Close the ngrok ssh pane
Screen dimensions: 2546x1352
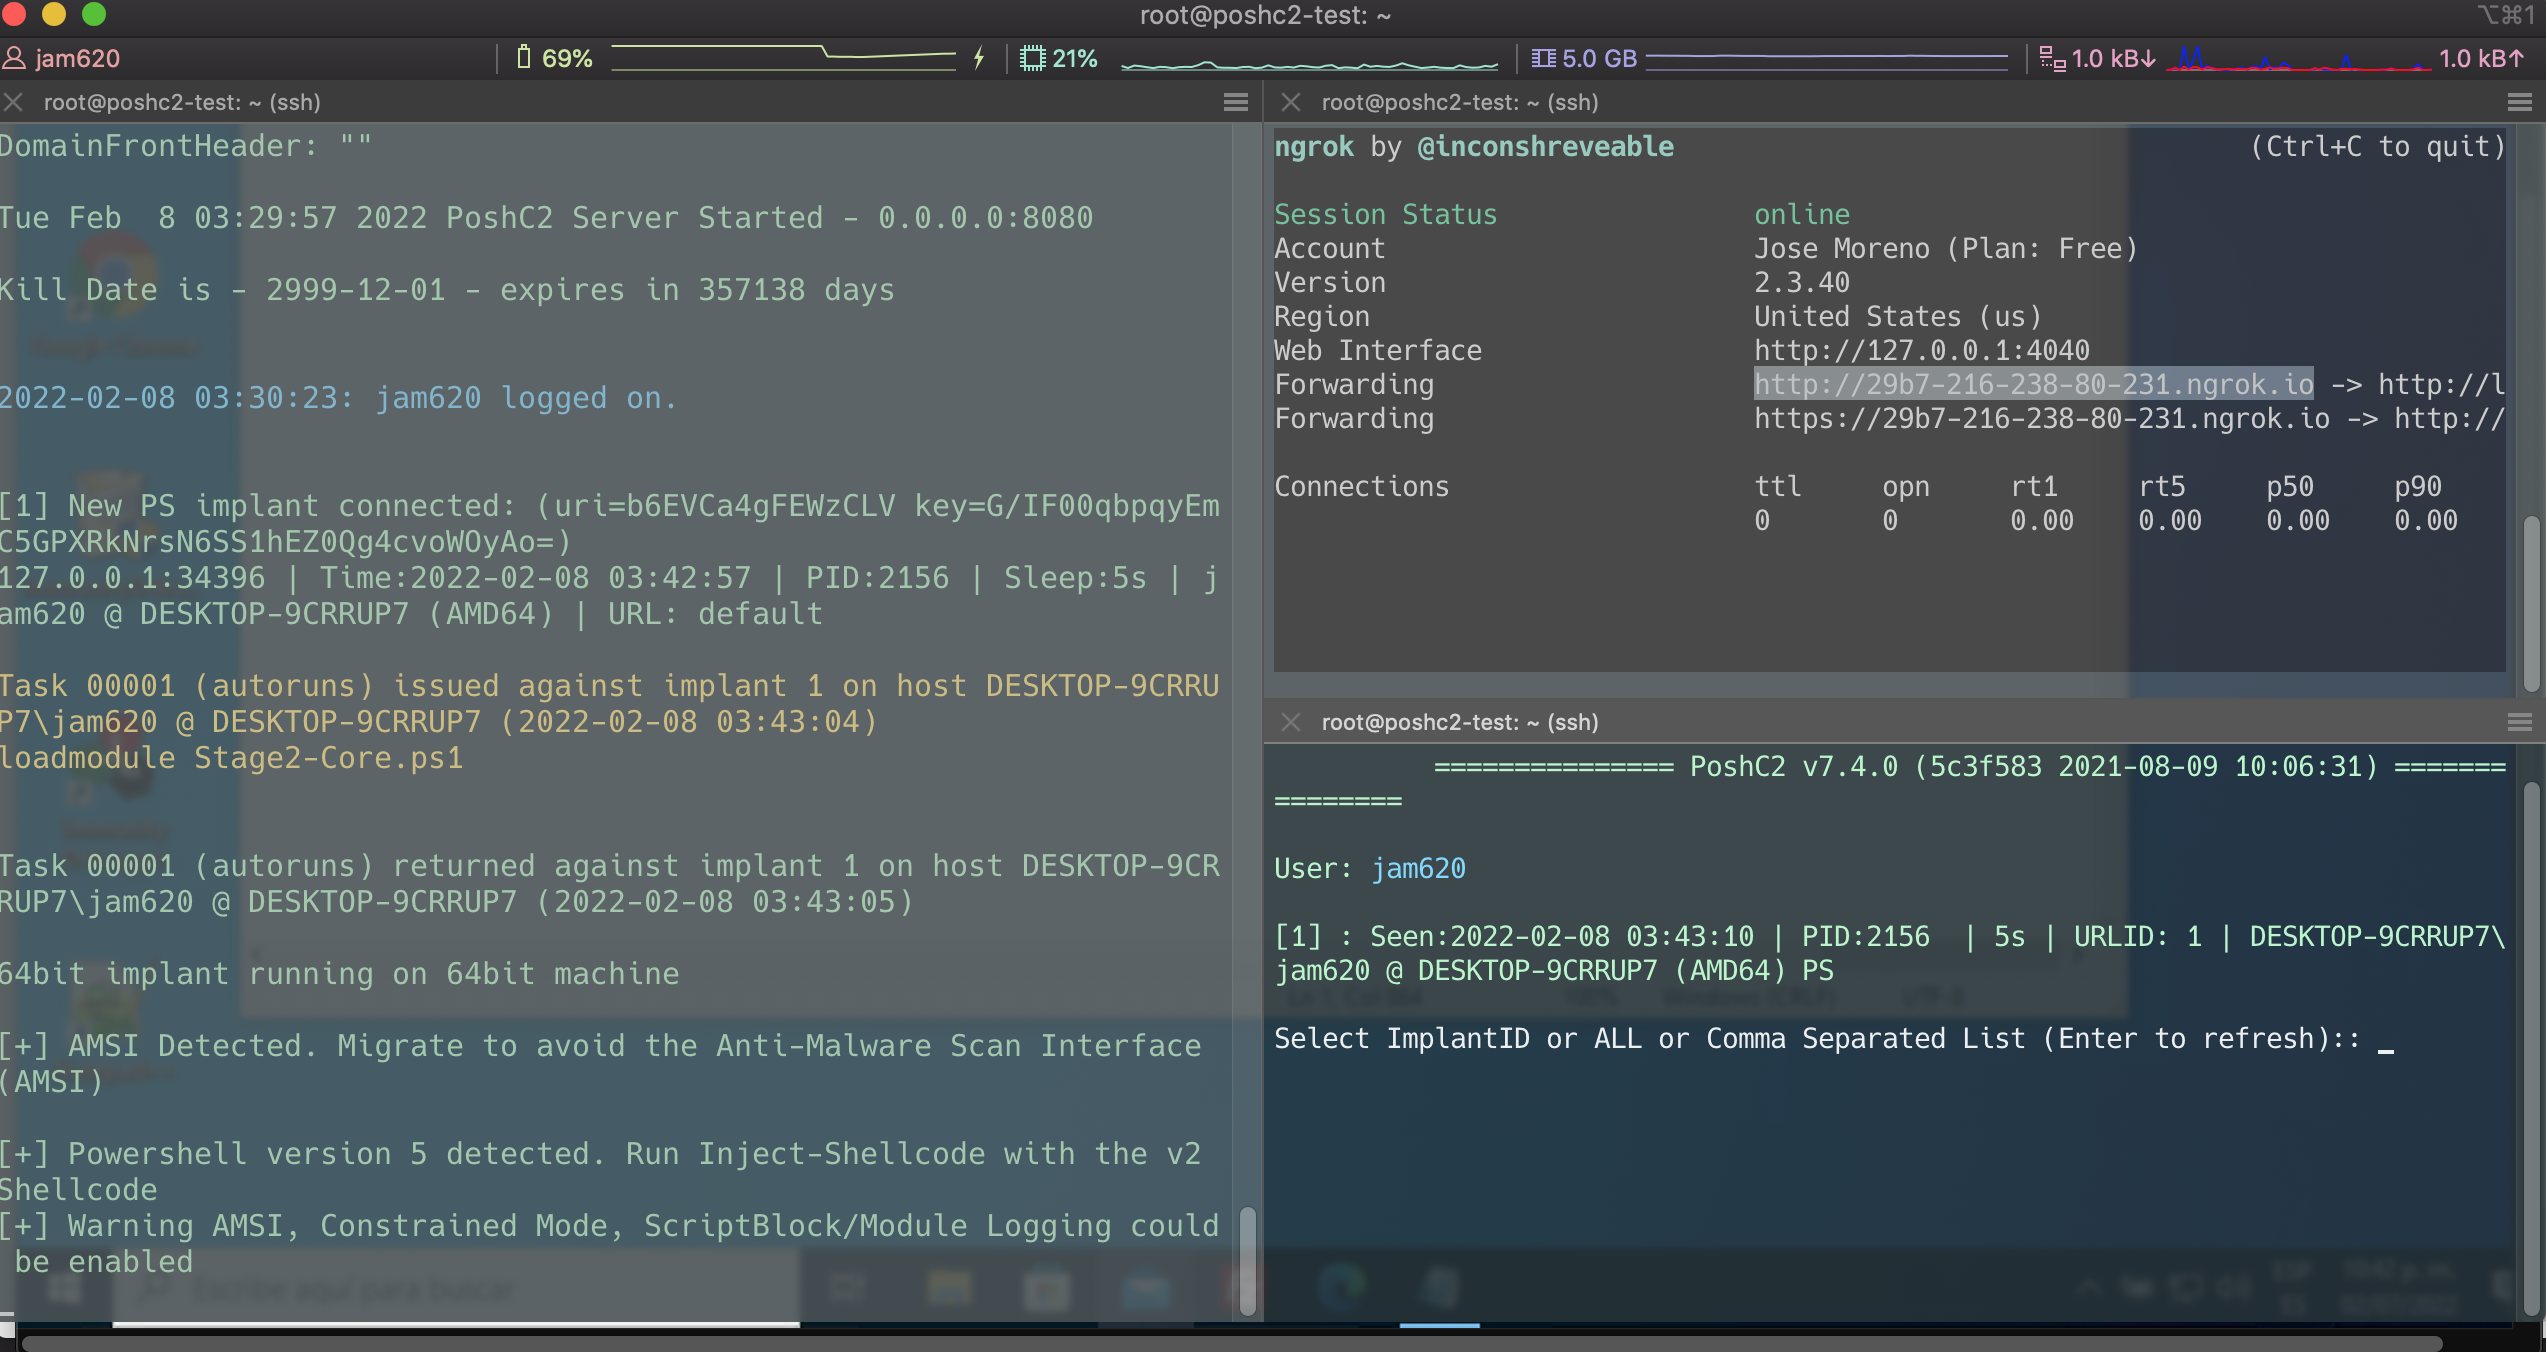pyautogui.click(x=1291, y=102)
